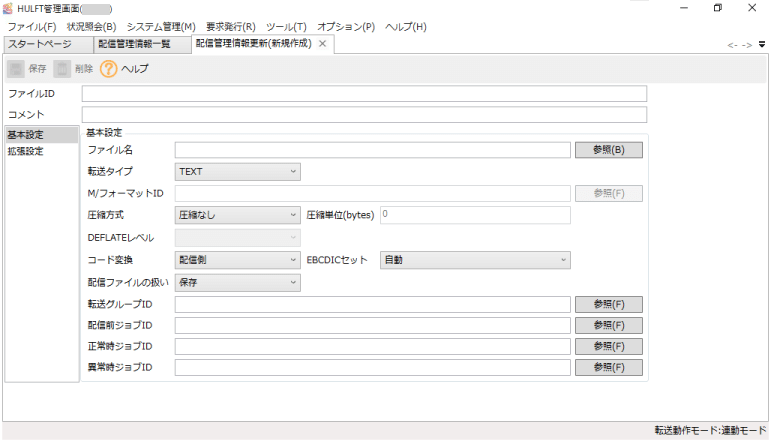The width and height of the screenshot is (771, 442).
Task: Switch to the スタートページ tab
Action: tap(48, 44)
